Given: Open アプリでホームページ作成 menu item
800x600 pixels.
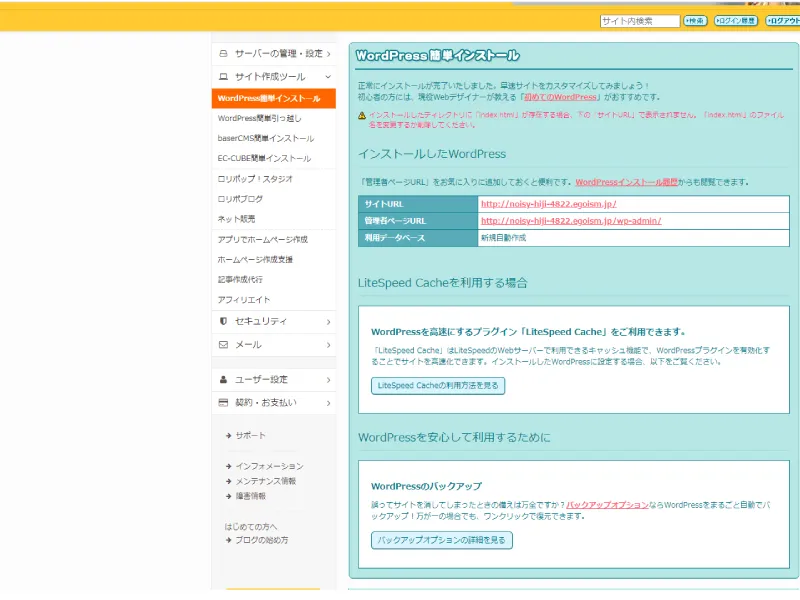Looking at the screenshot, I should click(263, 239).
